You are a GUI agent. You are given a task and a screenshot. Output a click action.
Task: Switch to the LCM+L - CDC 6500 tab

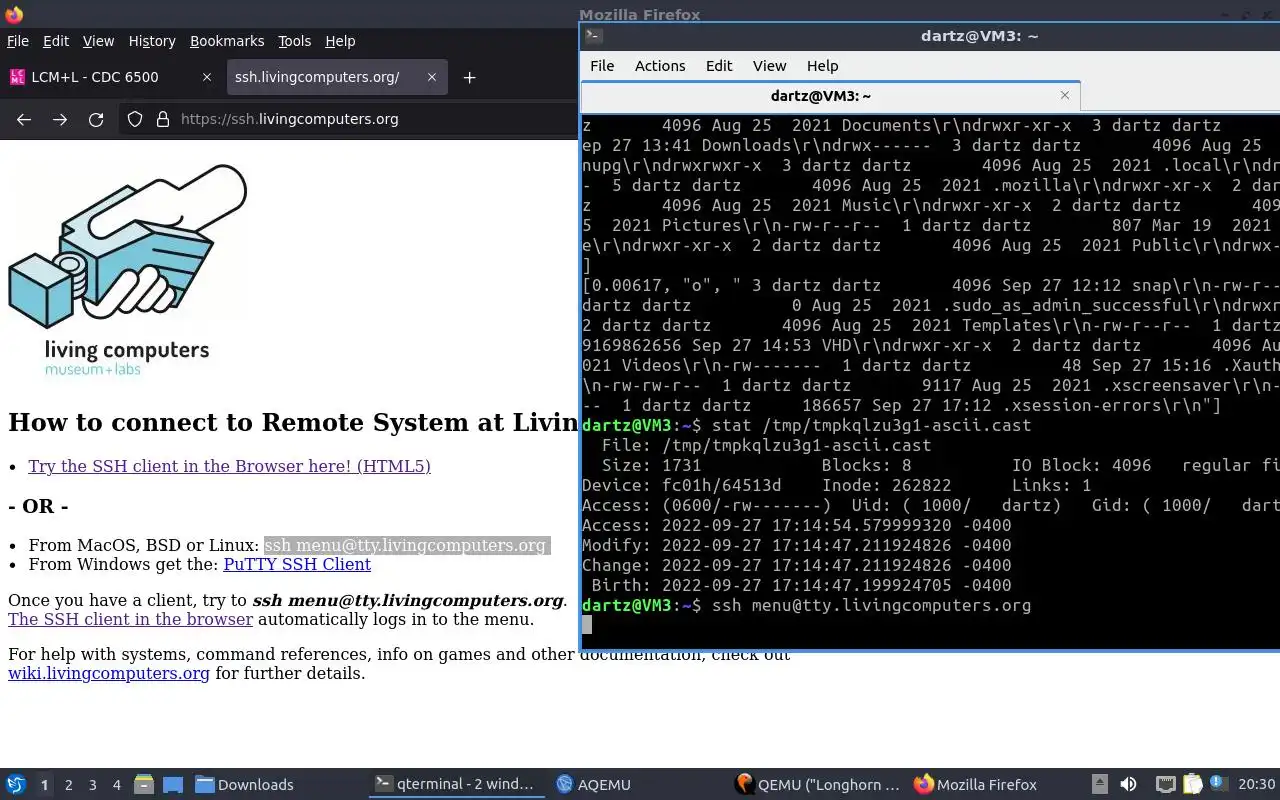(x=110, y=77)
